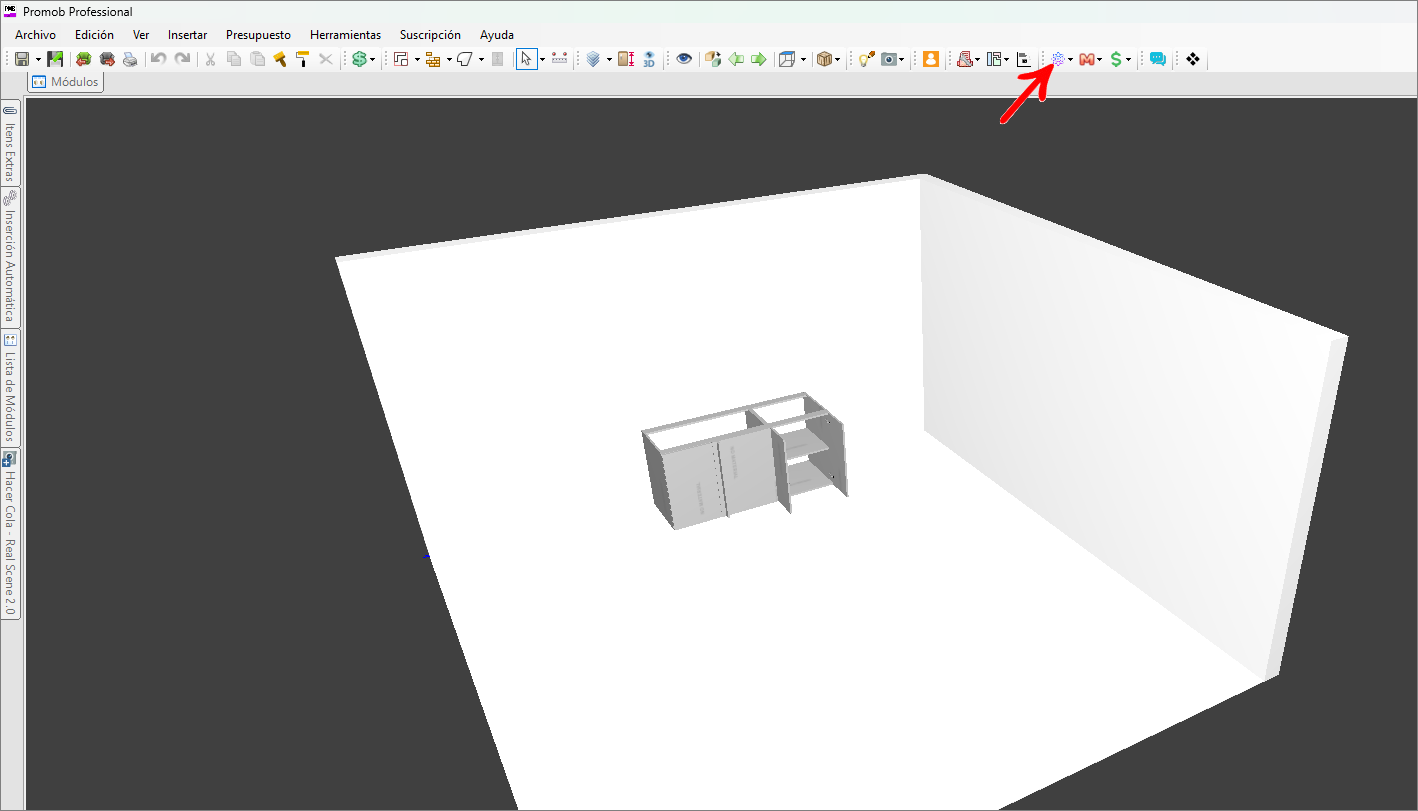The height and width of the screenshot is (811, 1418).
Task: Toggle the hammer tool in the toolbar
Action: click(x=280, y=60)
